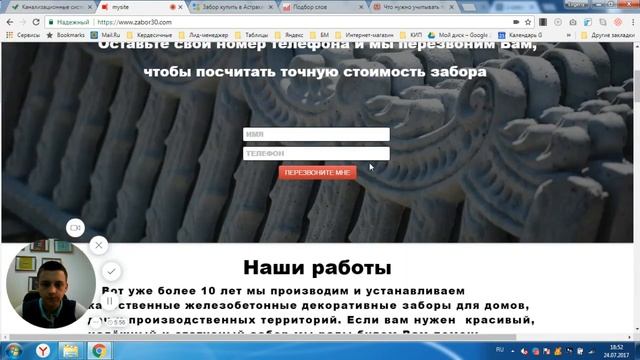Go back with the browser back arrow
Image resolution: width=640 pixels, height=360 pixels.
pyautogui.click(x=10, y=22)
